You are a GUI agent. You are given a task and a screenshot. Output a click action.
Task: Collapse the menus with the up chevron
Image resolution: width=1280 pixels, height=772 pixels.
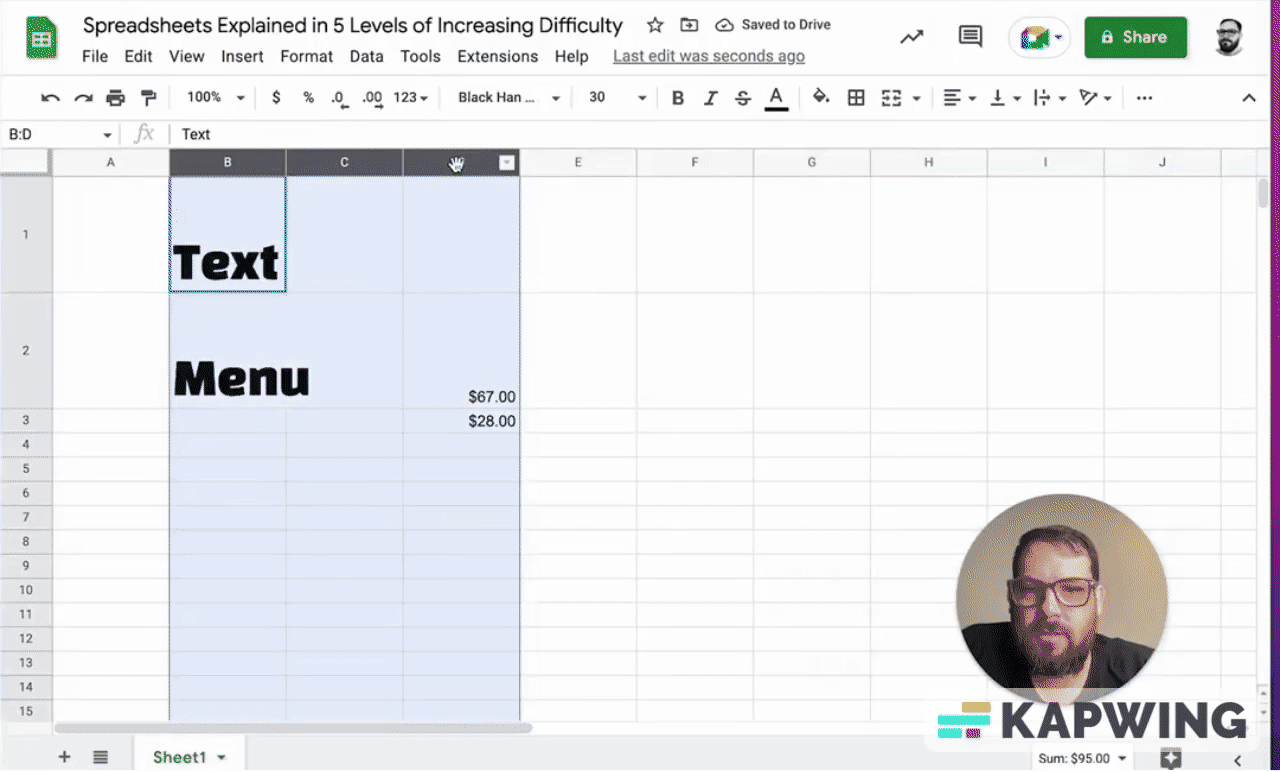click(1249, 98)
